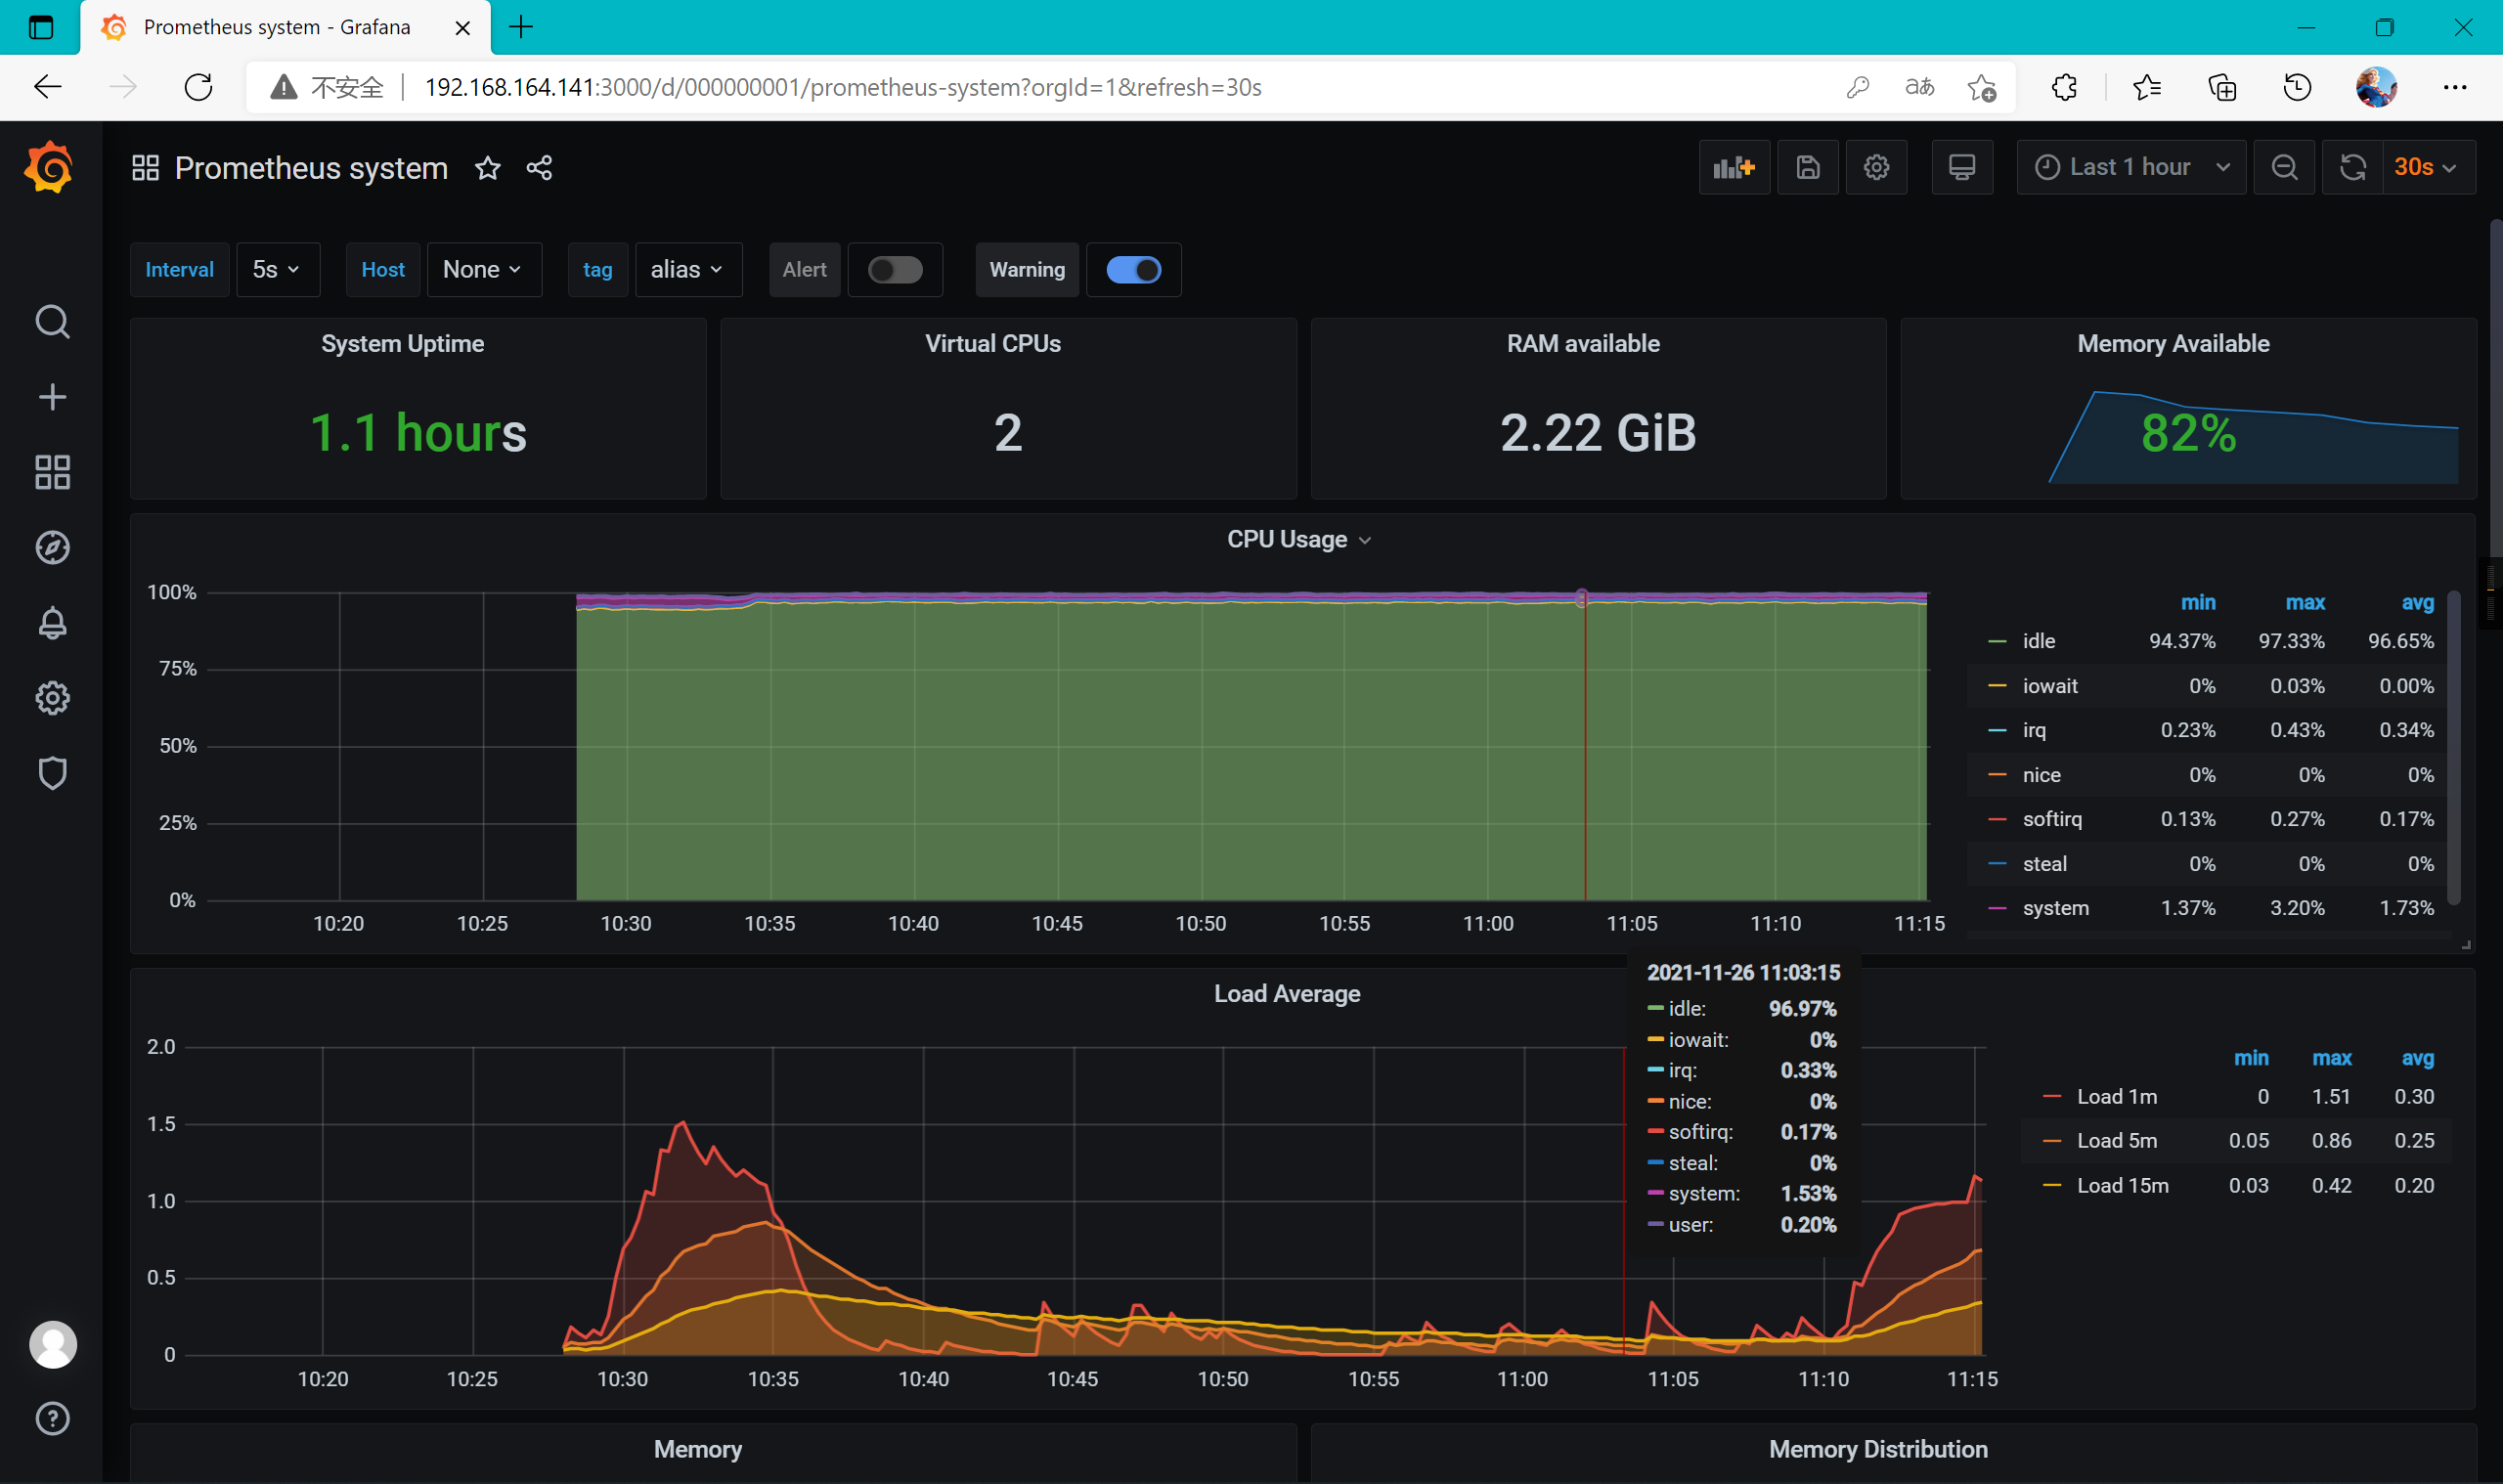Star the Prometheus system dashboard
The width and height of the screenshot is (2503, 1484).
(487, 168)
